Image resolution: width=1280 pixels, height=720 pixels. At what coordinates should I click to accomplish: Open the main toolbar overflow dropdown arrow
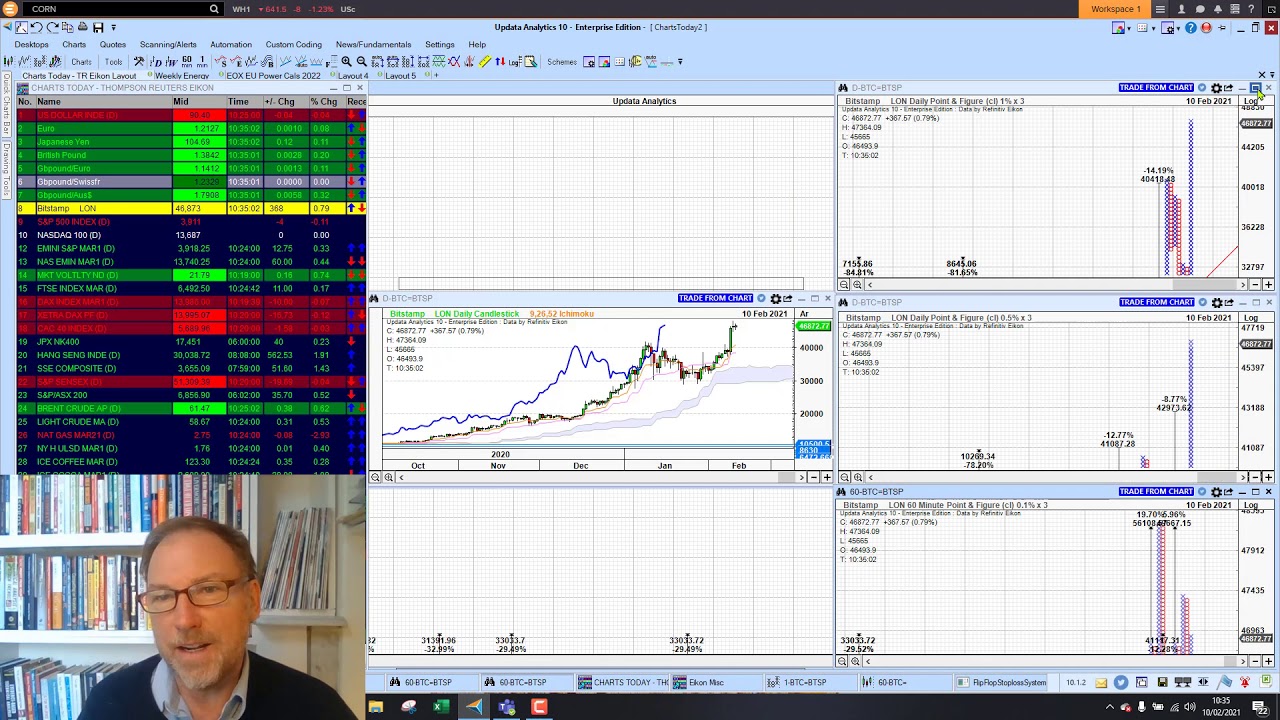680,61
